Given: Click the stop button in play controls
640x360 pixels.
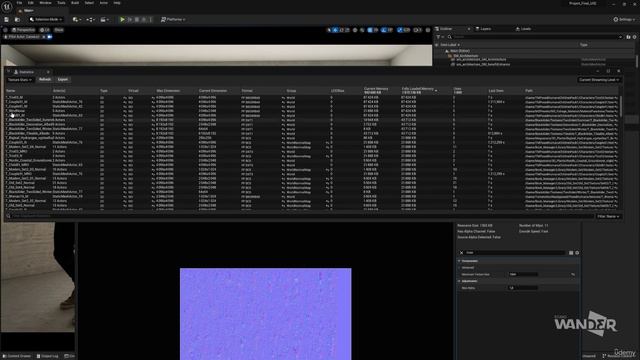Looking at the screenshot, I should point(137,20).
